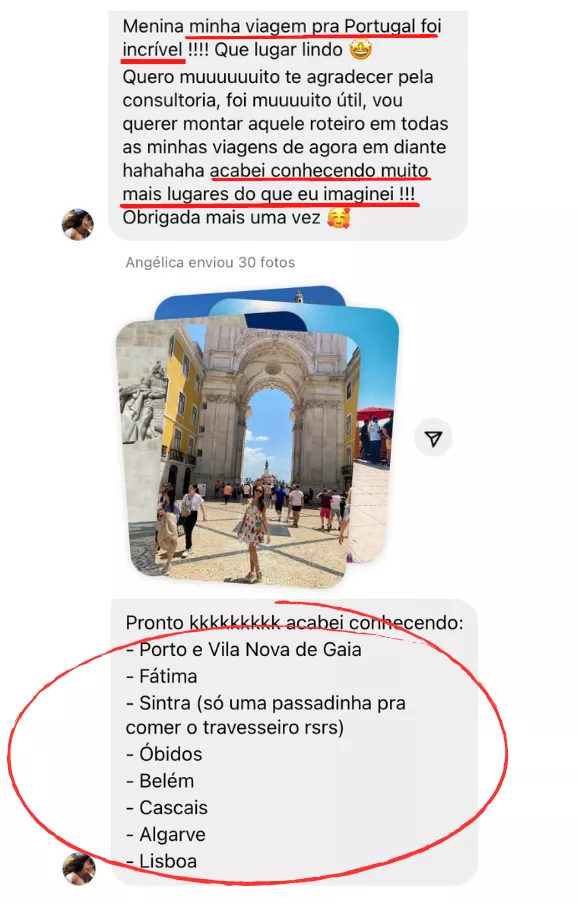Click the 'Fátima' list entry
This screenshot has height=904, width=578.
tap(162, 676)
